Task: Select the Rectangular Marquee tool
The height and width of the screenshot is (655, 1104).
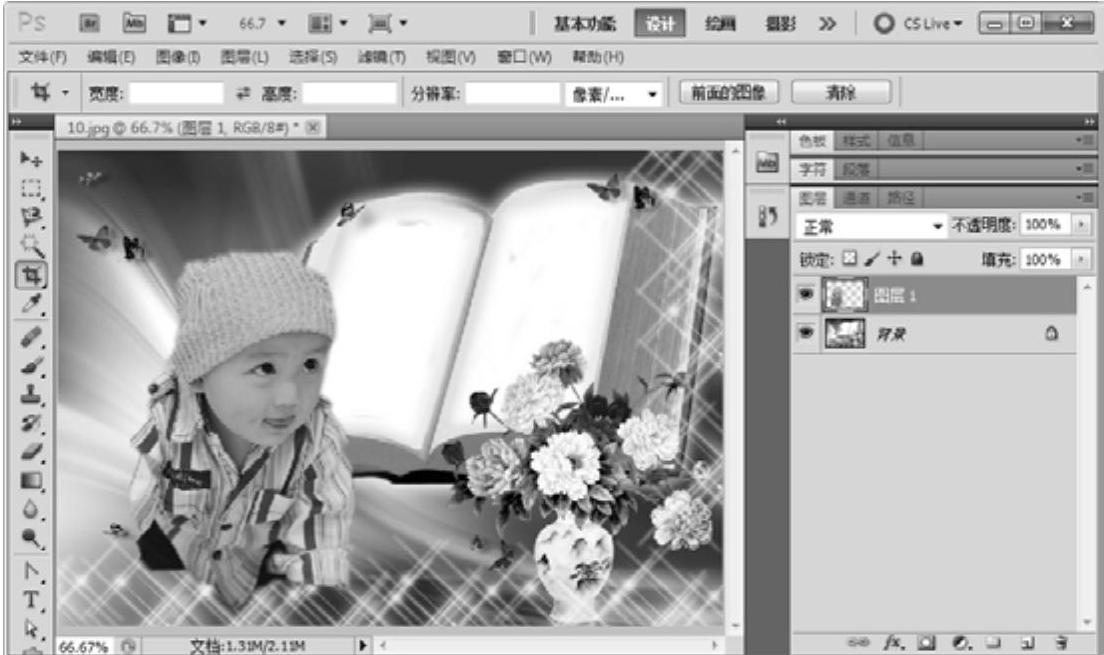Action: click(32, 187)
